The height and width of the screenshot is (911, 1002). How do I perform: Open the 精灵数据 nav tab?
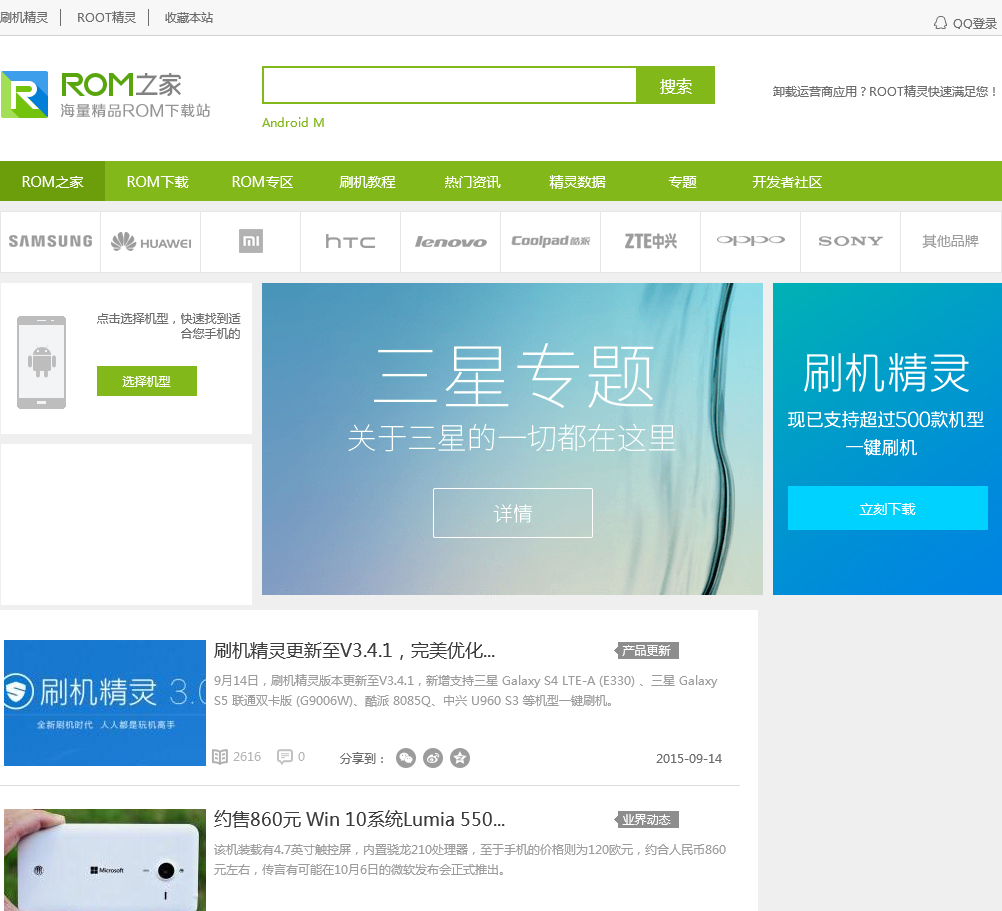click(577, 181)
